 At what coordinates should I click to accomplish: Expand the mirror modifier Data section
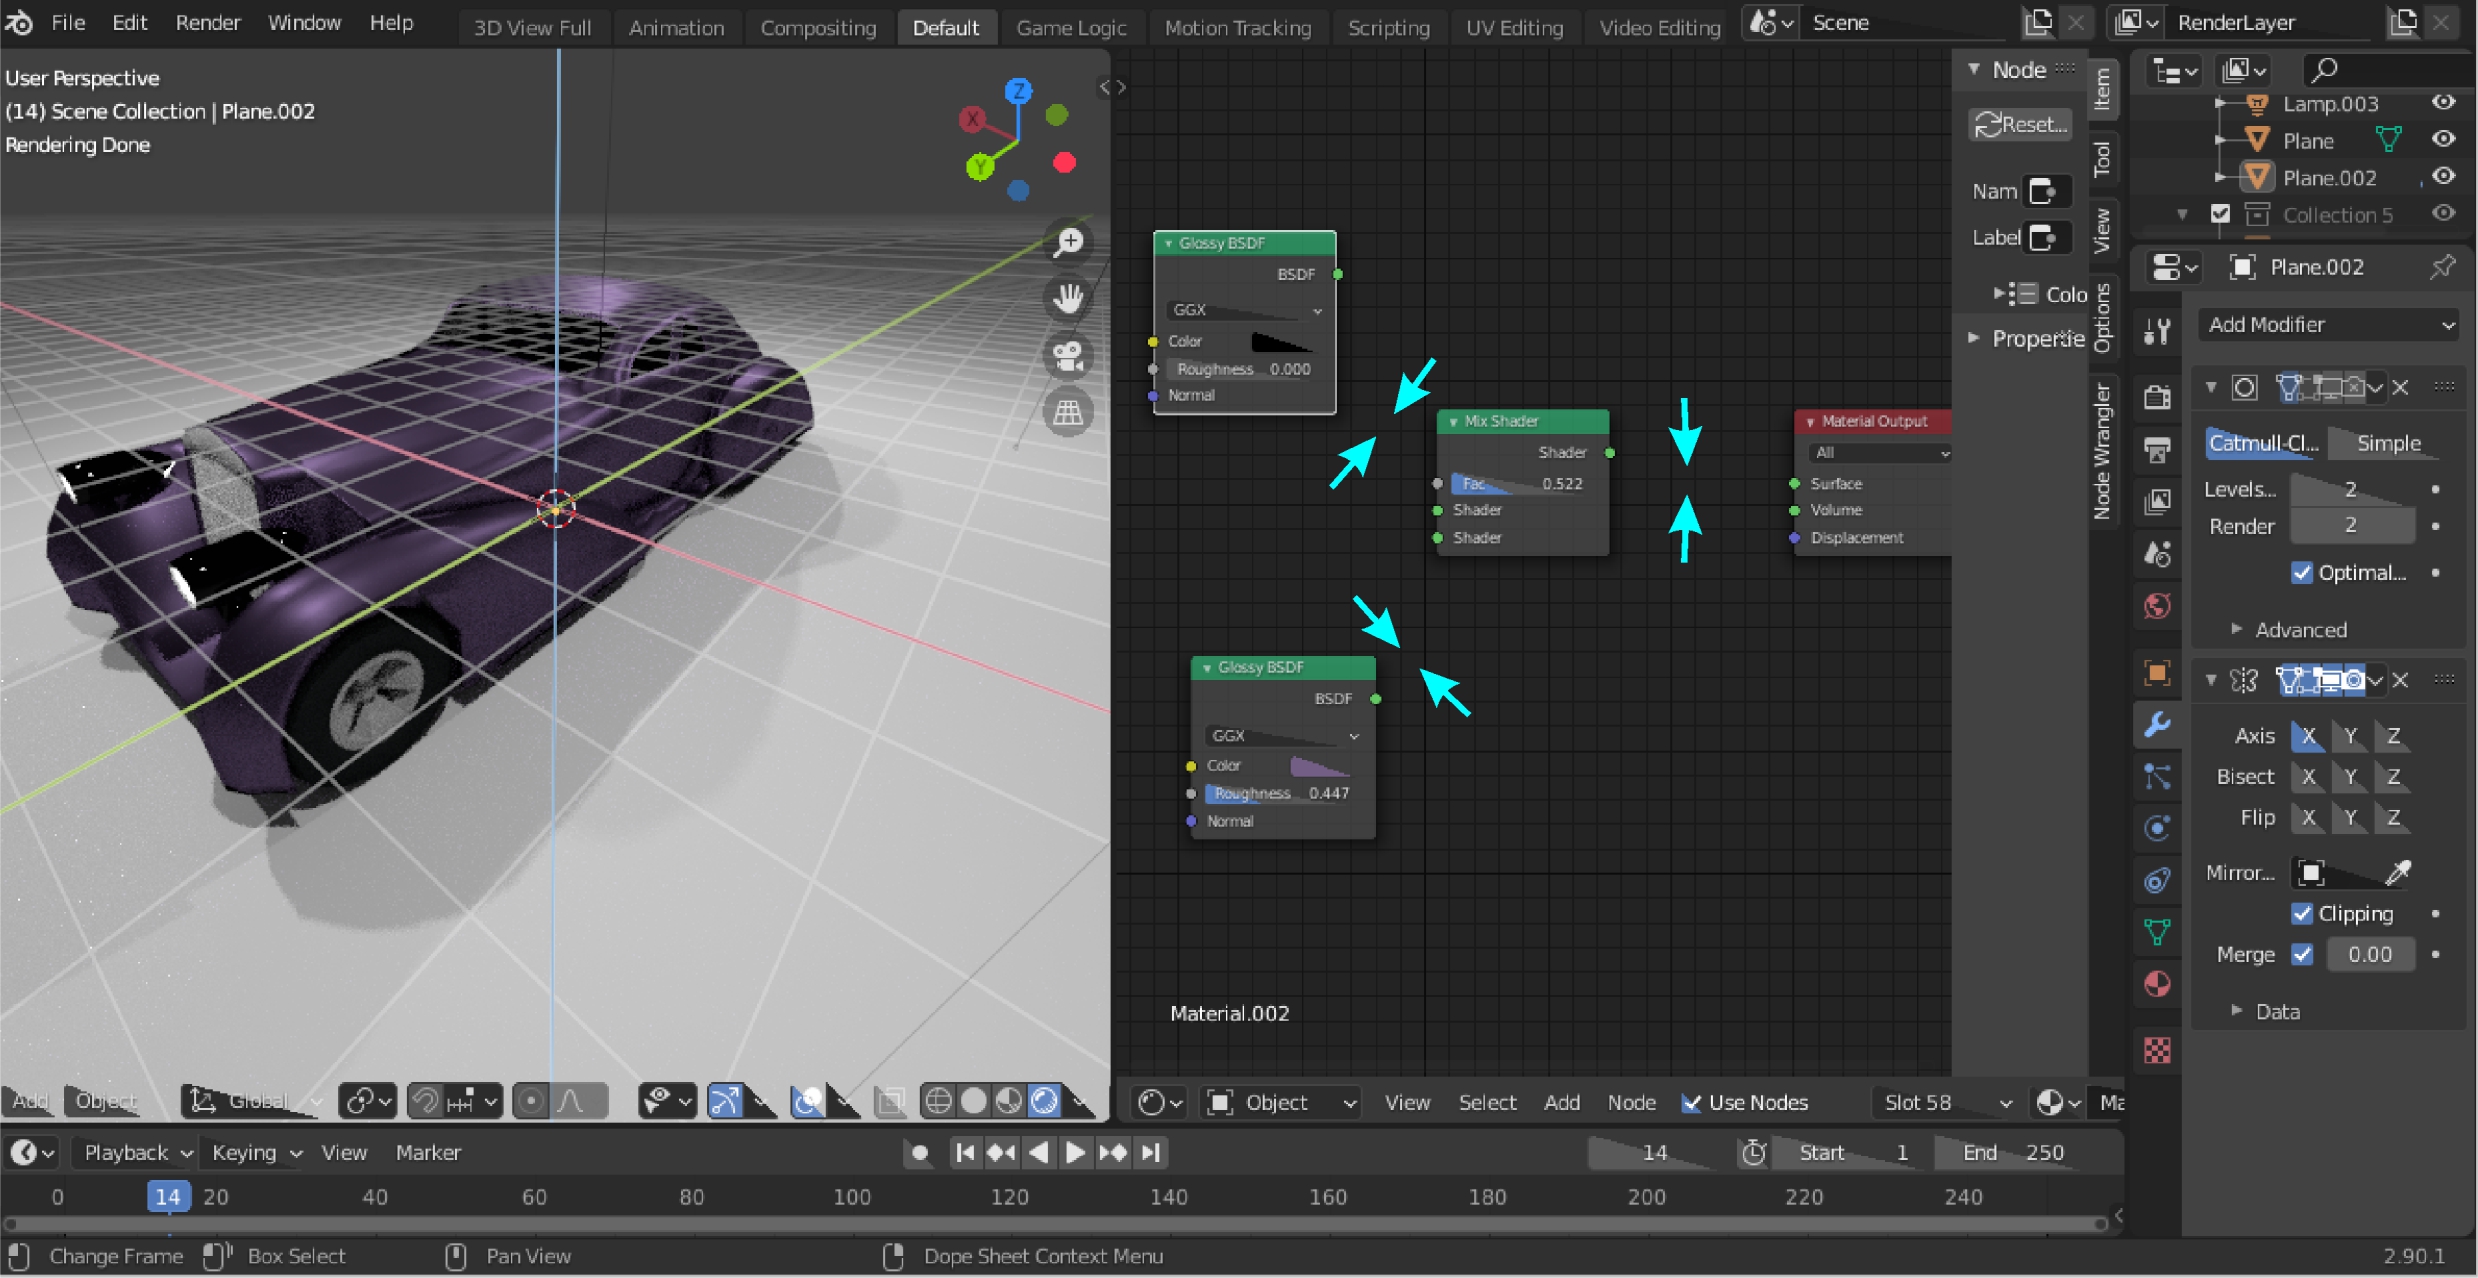(x=2266, y=1012)
